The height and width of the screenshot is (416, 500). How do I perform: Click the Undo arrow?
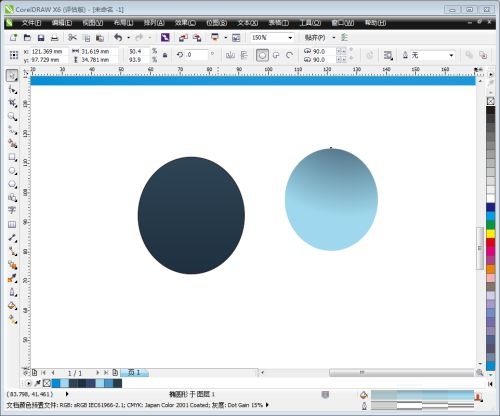[x=118, y=37]
